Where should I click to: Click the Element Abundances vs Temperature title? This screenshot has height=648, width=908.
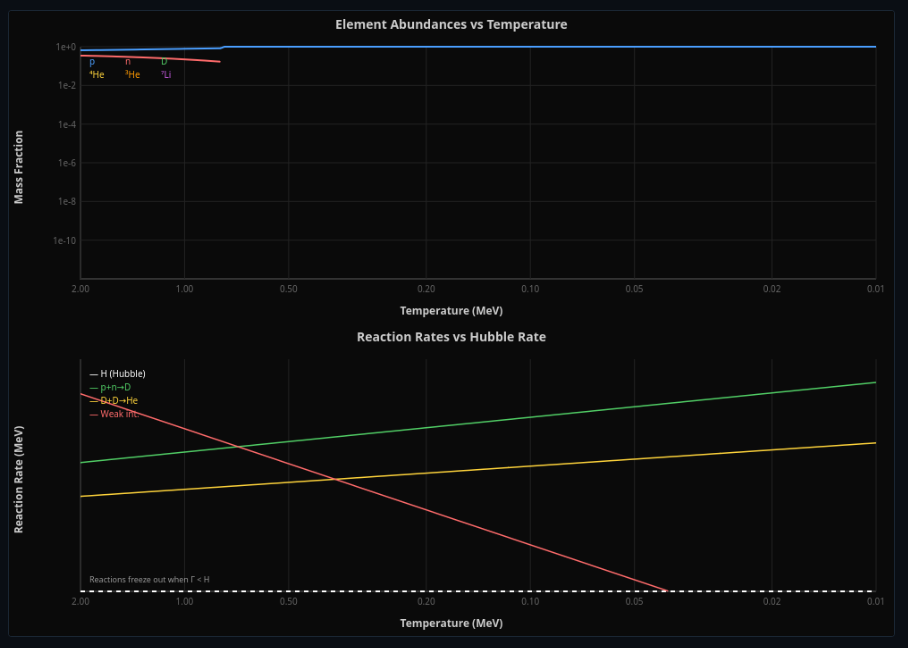pyautogui.click(x=451, y=24)
